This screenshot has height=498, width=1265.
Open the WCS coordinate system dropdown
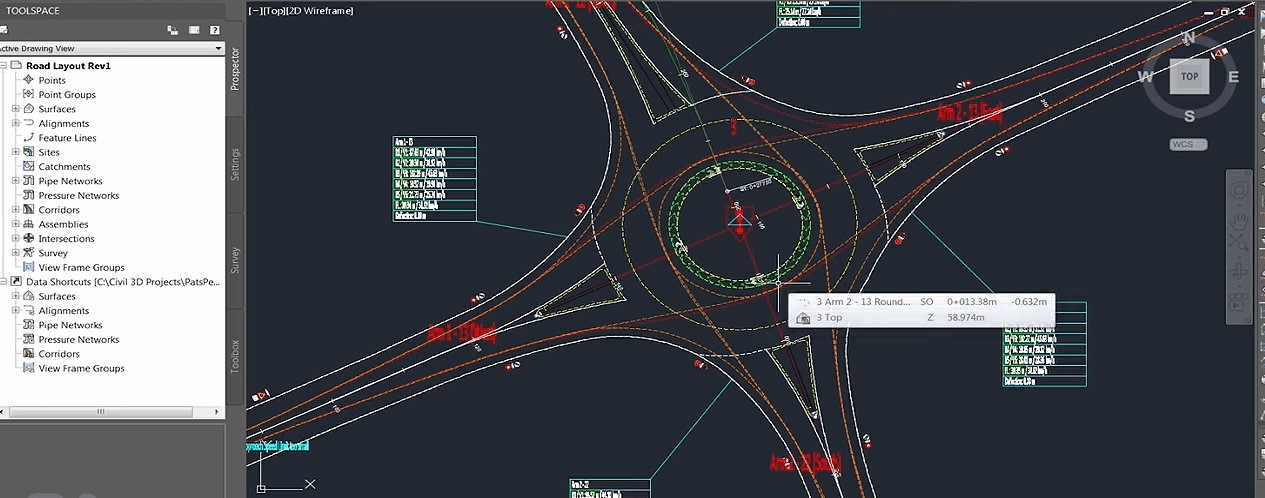point(1188,144)
